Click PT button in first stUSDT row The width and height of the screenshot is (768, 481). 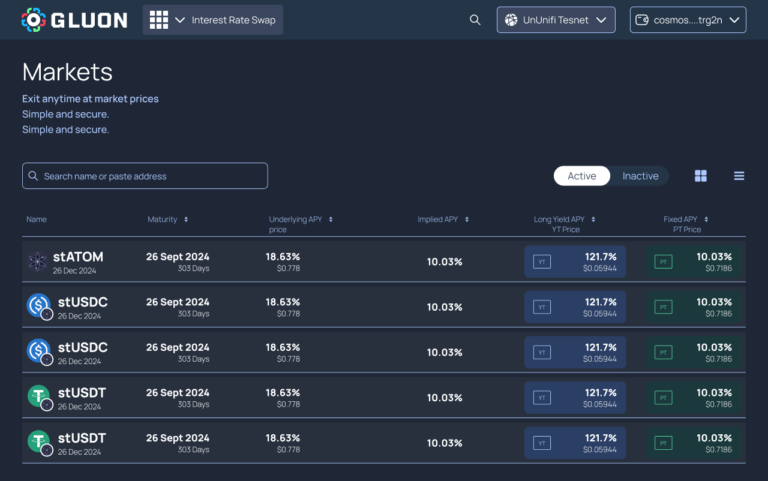click(x=694, y=398)
